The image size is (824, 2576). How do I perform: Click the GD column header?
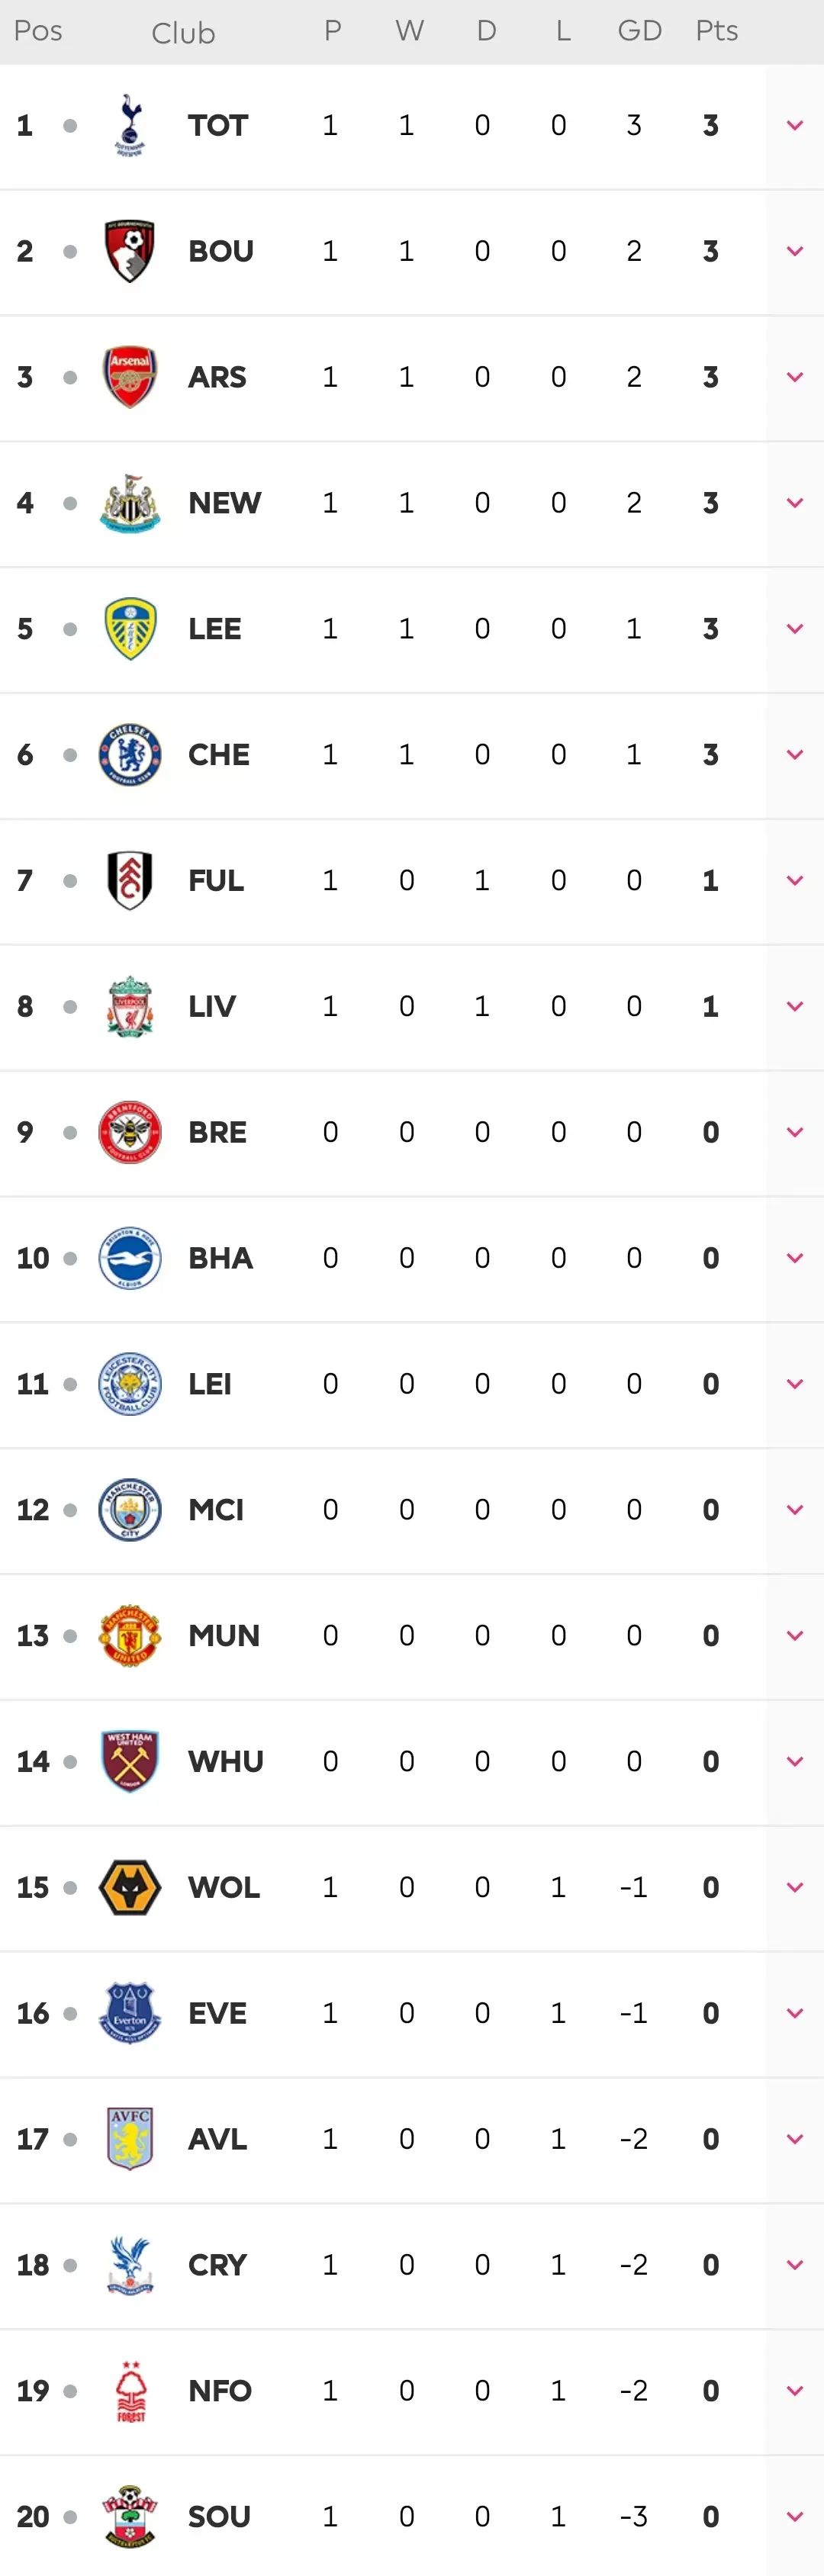639,31
